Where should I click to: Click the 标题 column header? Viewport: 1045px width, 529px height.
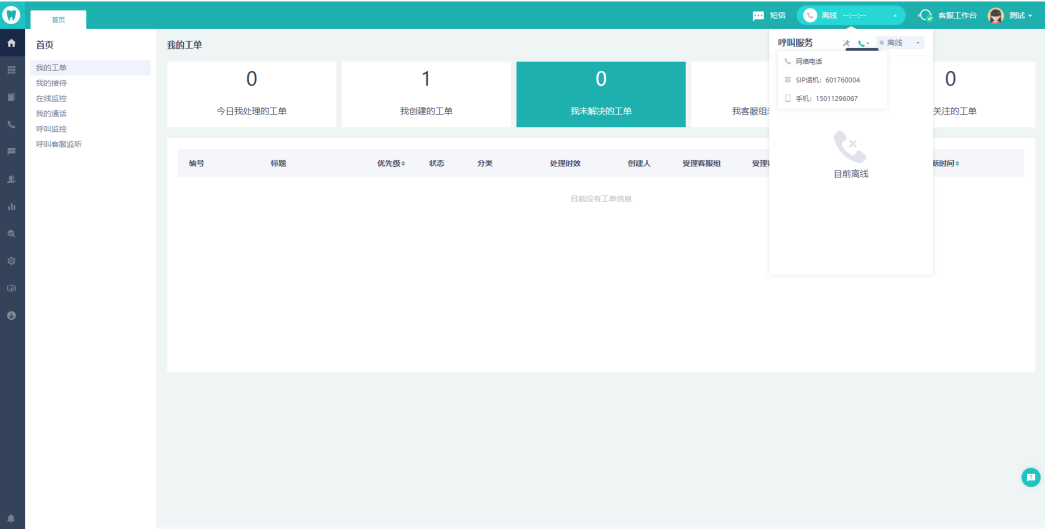click(279, 163)
